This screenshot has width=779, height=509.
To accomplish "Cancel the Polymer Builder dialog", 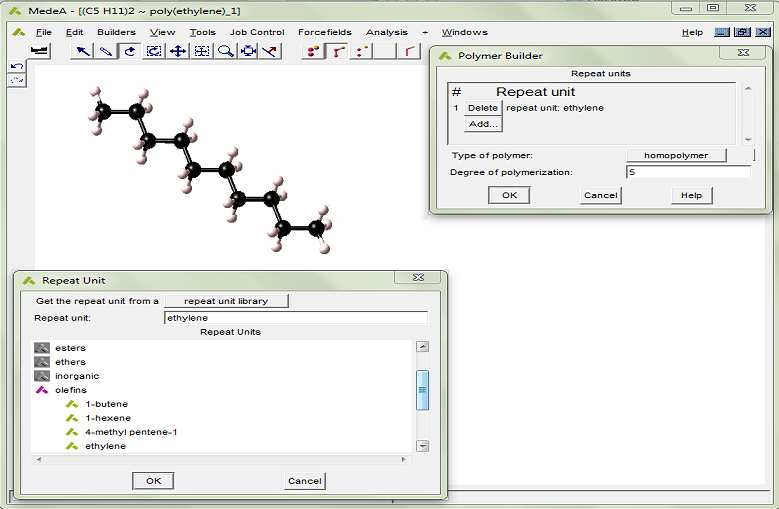I will [x=601, y=195].
